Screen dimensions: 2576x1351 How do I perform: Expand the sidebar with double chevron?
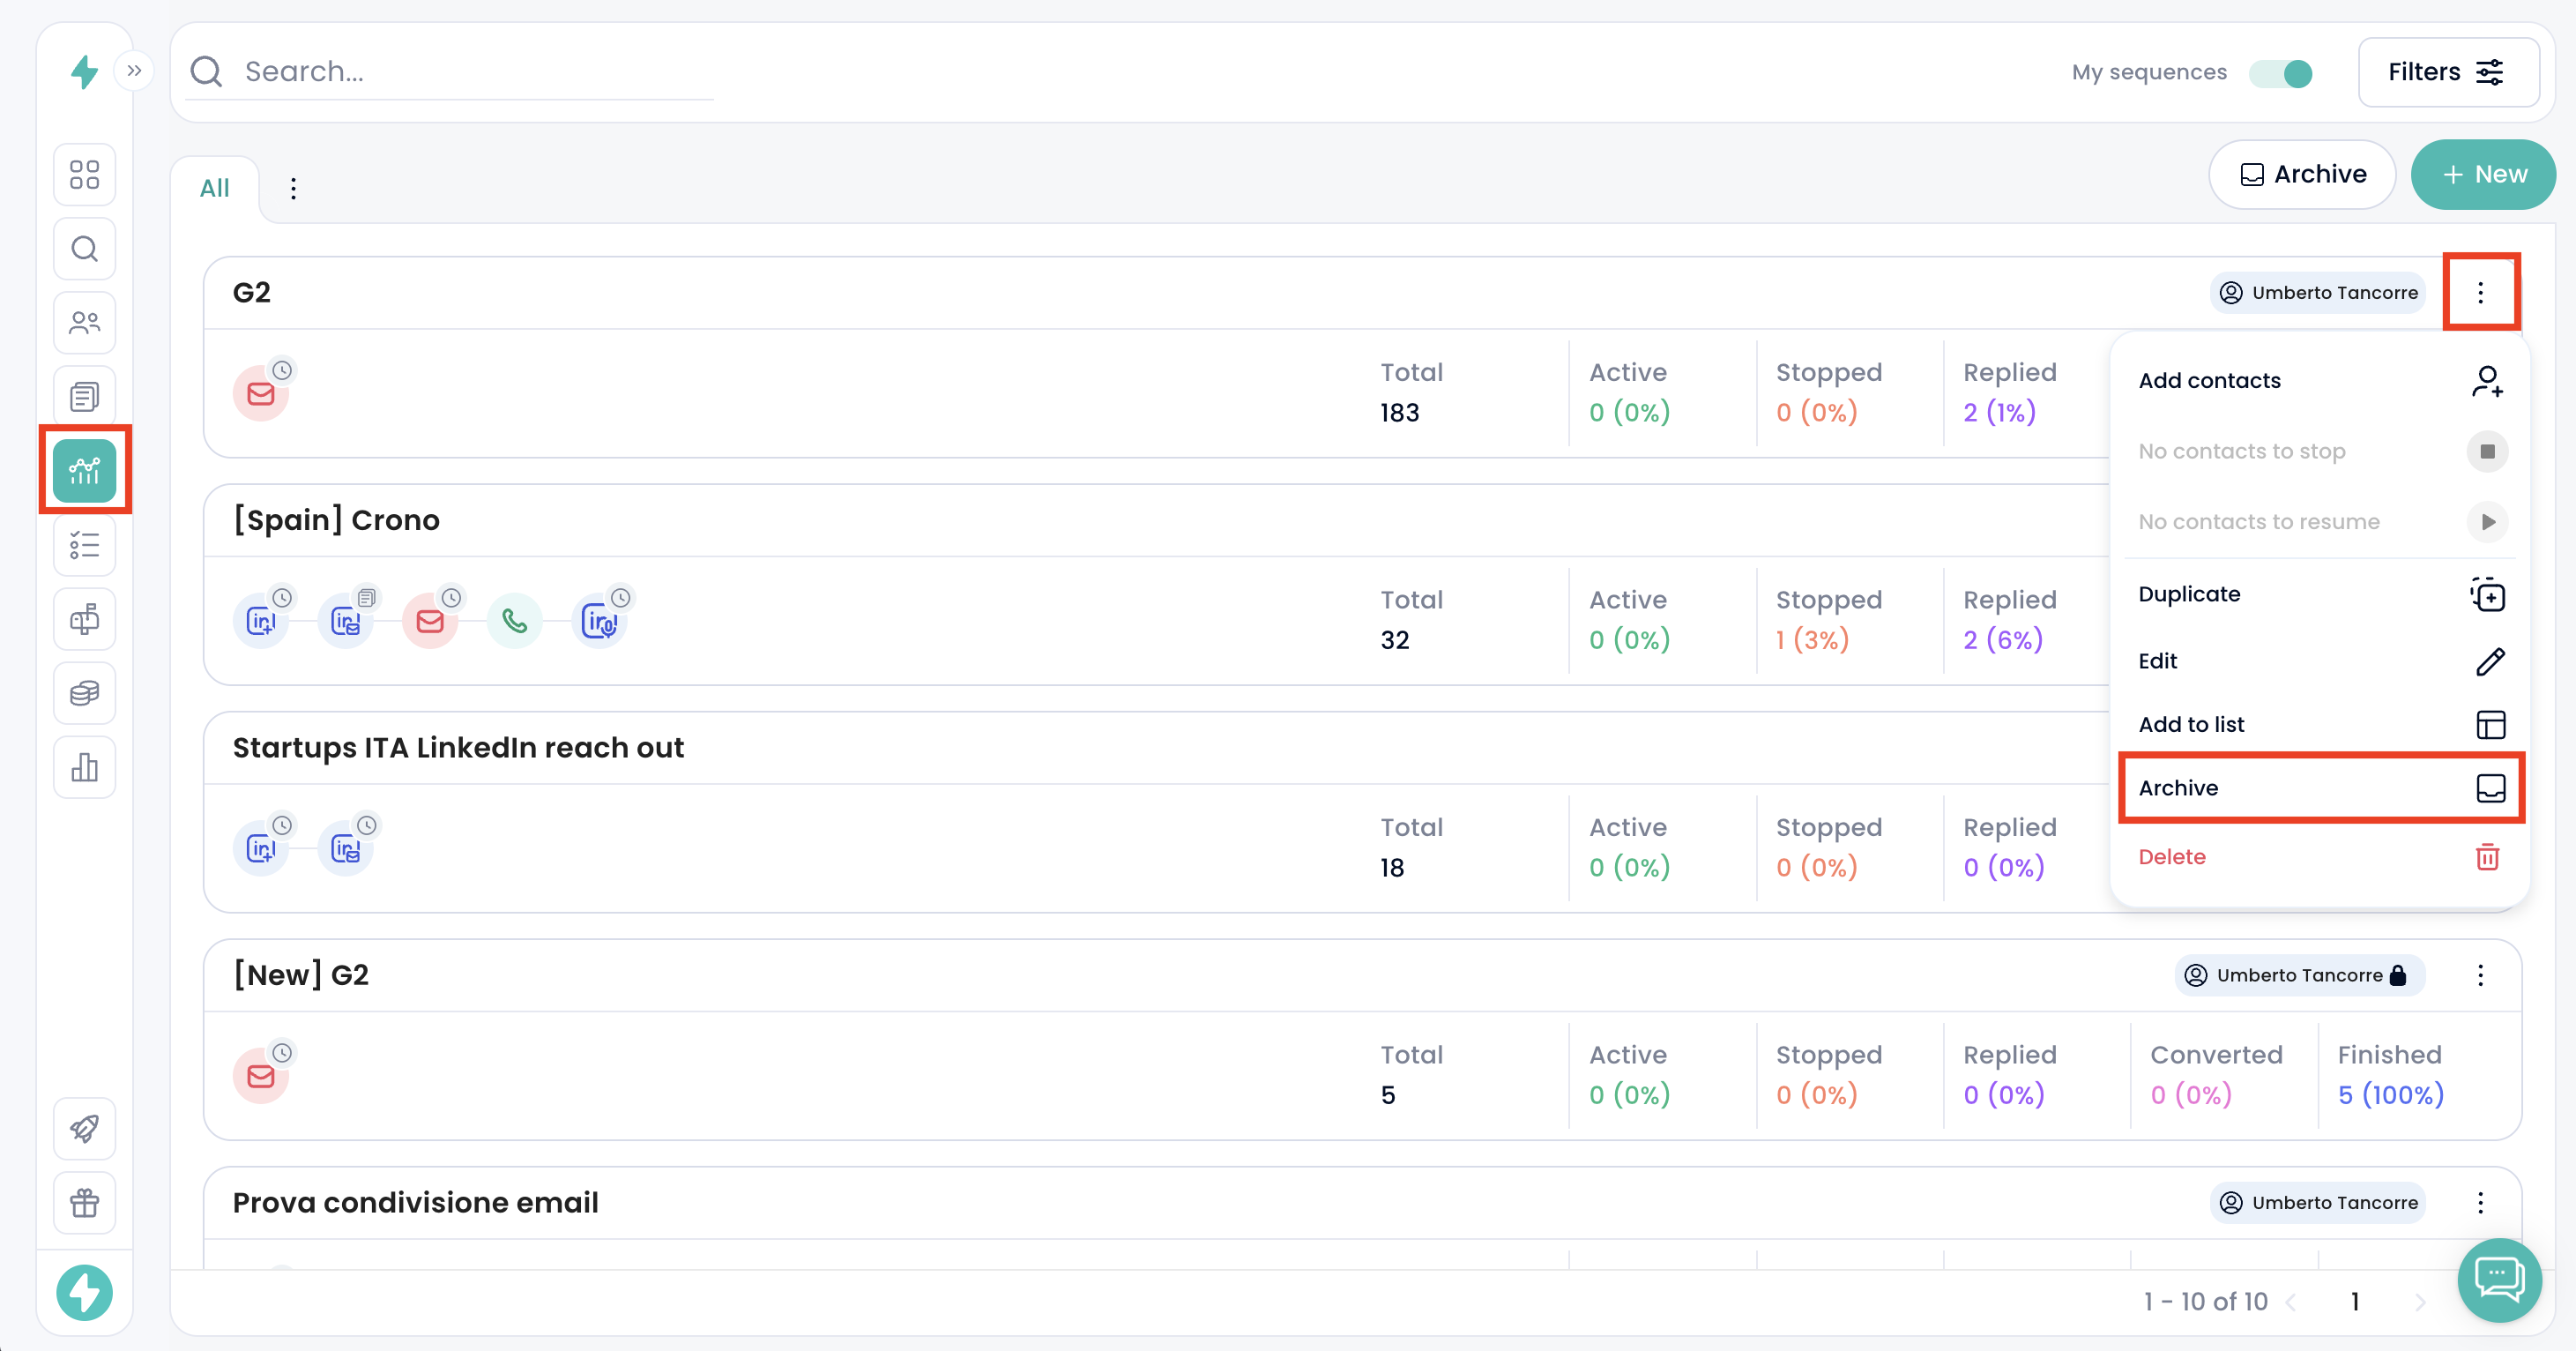click(134, 71)
